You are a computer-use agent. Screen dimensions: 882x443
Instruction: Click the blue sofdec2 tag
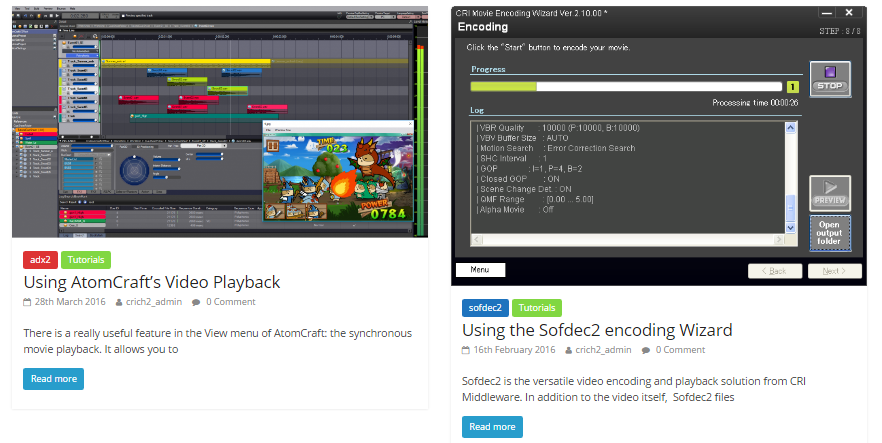(485, 308)
